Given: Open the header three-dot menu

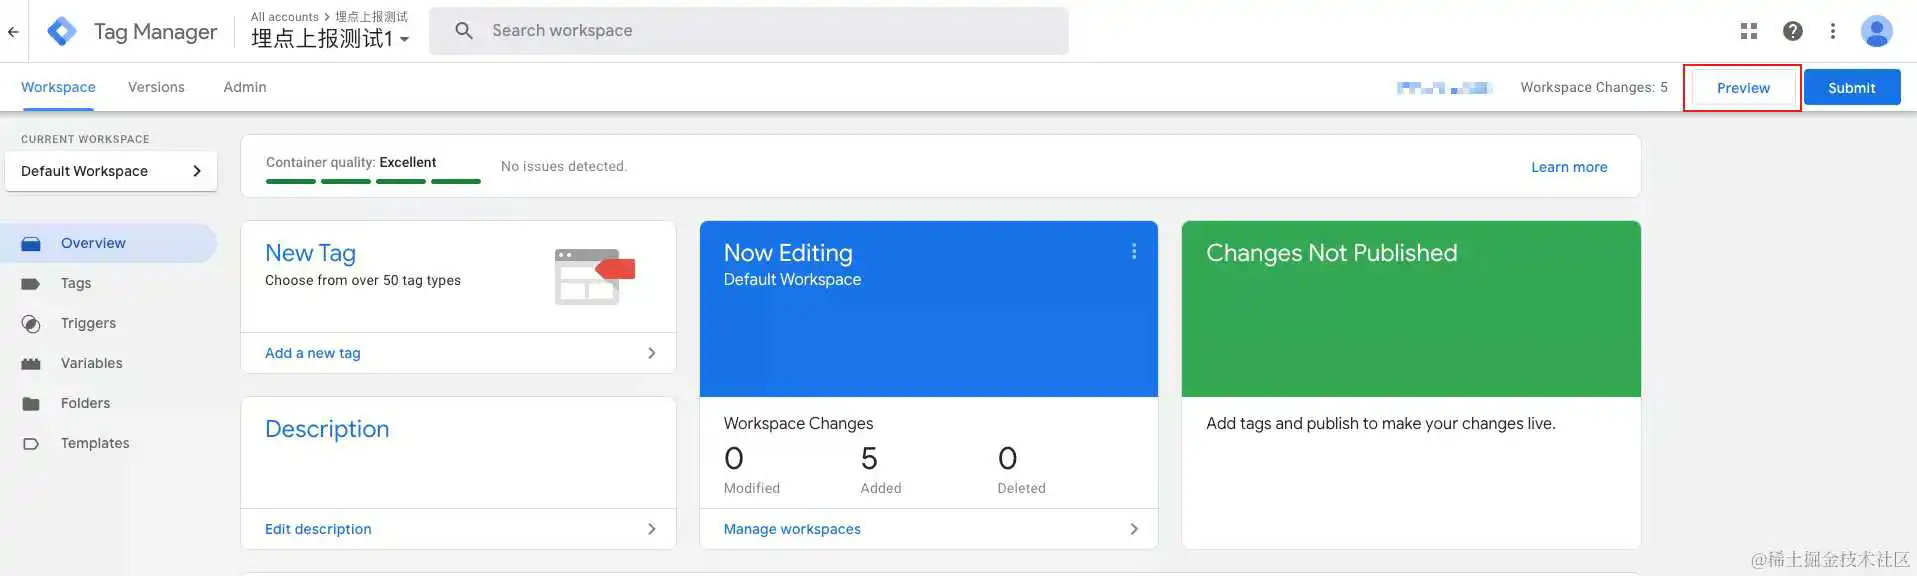Looking at the screenshot, I should click(x=1833, y=31).
